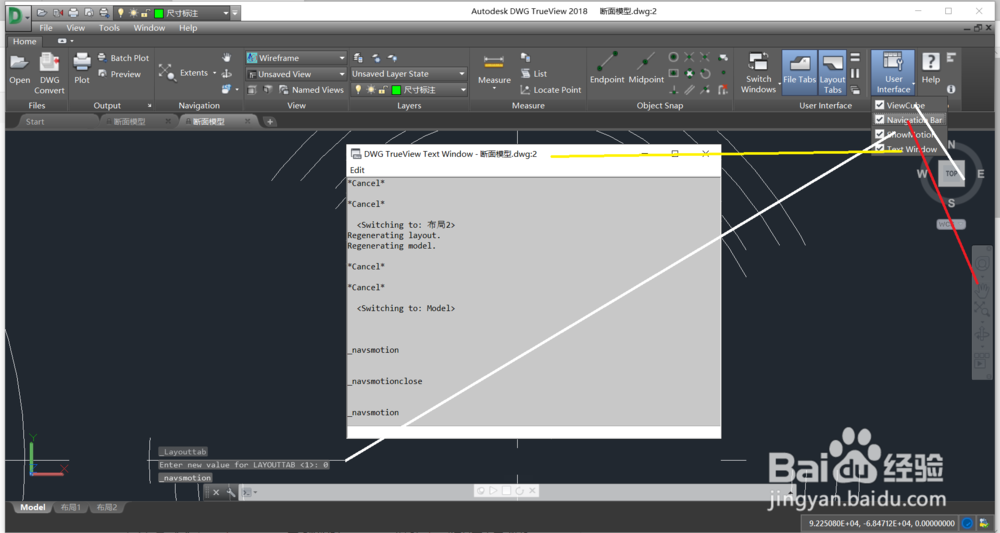
Task: Launch DWG Convert from the ribbon
Action: click(x=50, y=73)
